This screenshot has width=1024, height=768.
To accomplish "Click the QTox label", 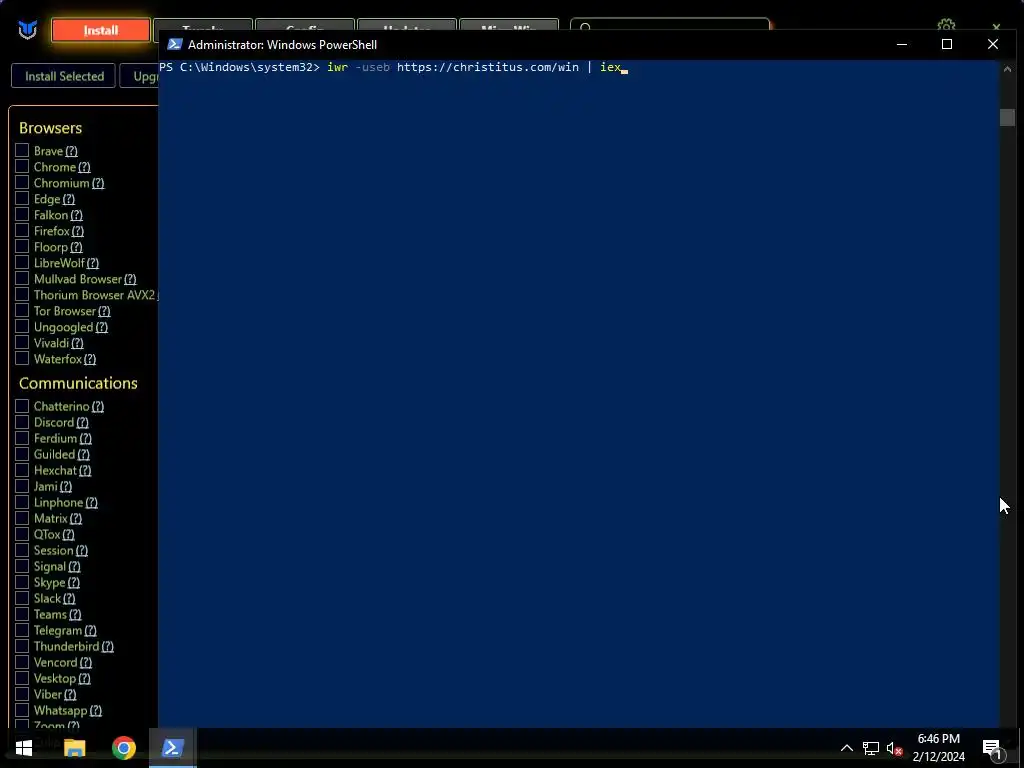I will coord(47,534).
